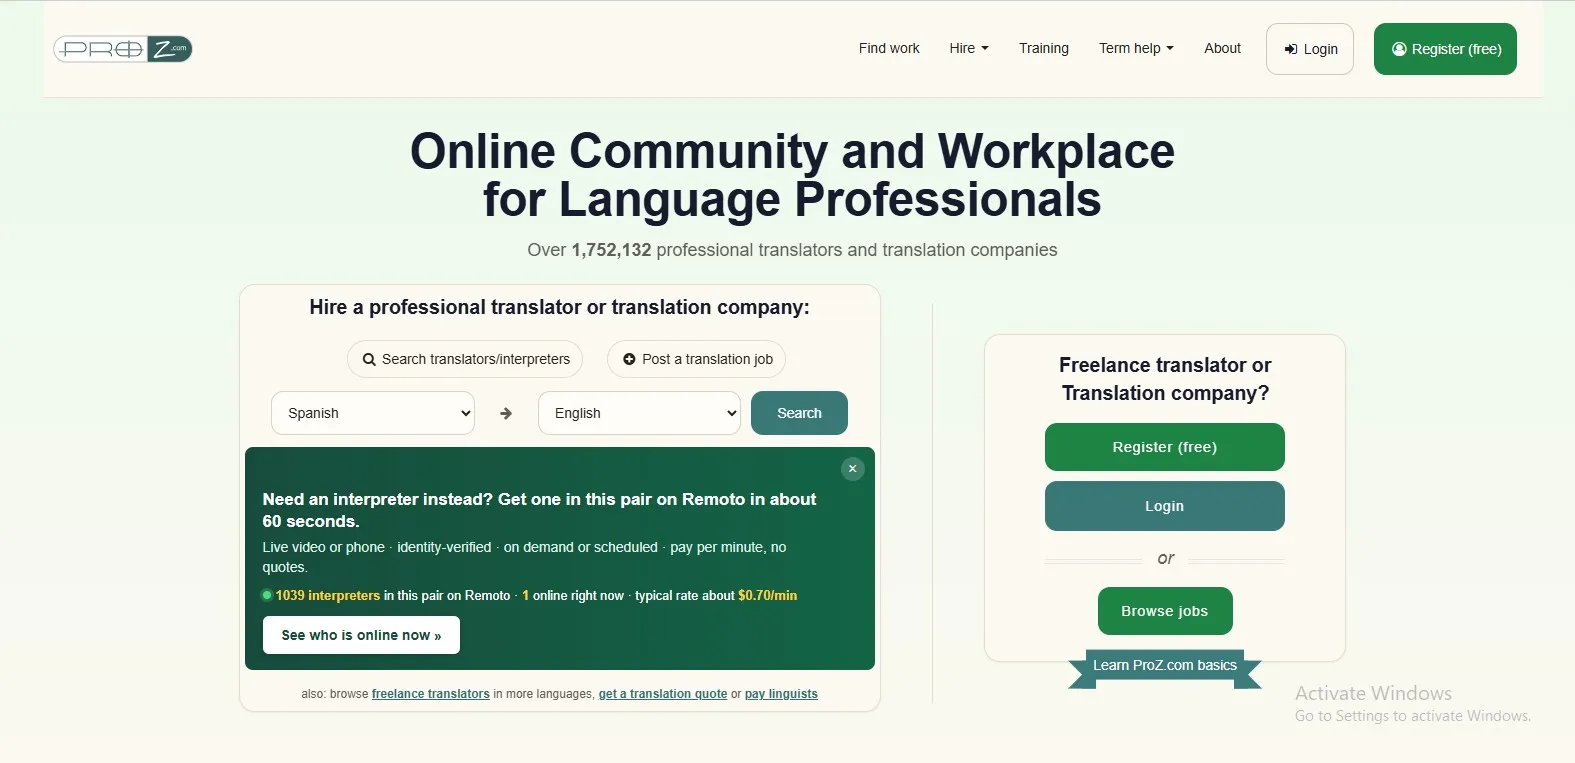The image size is (1575, 763).
Task: Click the Search button
Action: coord(799,413)
